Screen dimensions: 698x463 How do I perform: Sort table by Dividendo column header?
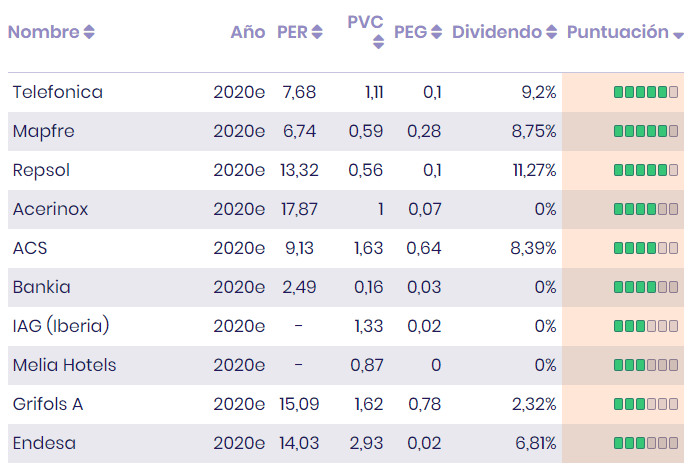(496, 32)
